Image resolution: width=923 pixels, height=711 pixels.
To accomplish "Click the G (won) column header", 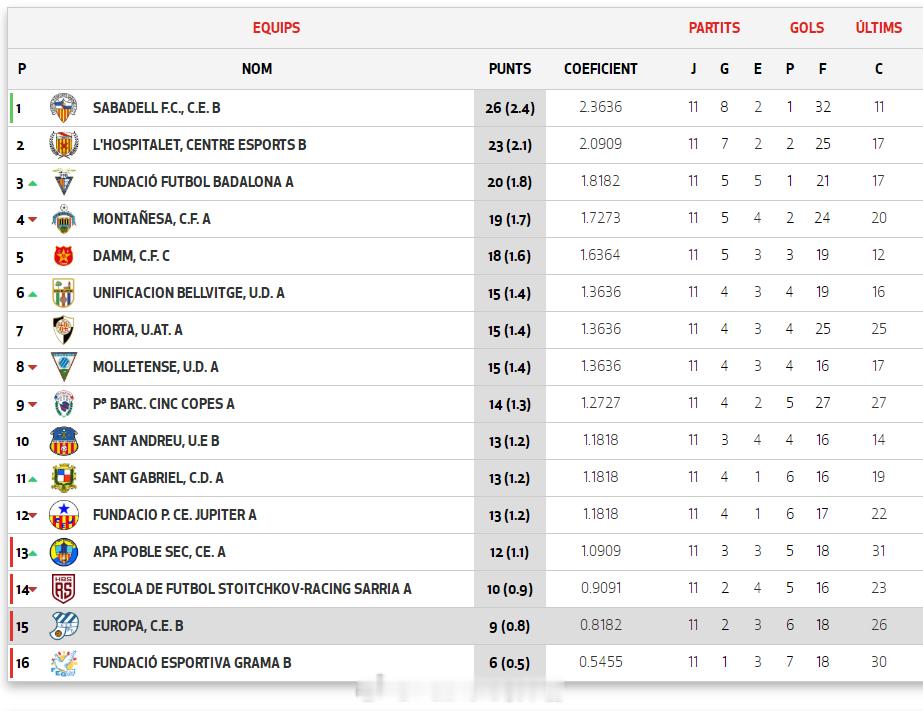I will [725, 69].
